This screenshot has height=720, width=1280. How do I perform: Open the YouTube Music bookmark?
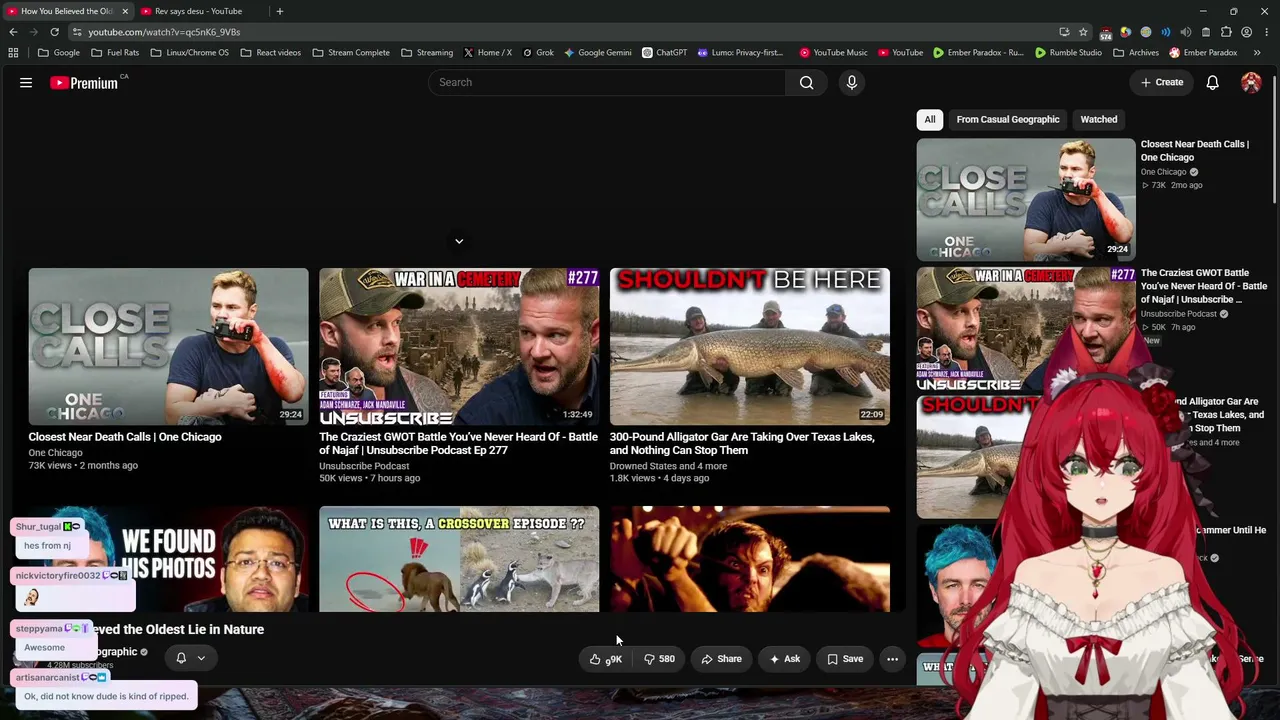click(833, 53)
